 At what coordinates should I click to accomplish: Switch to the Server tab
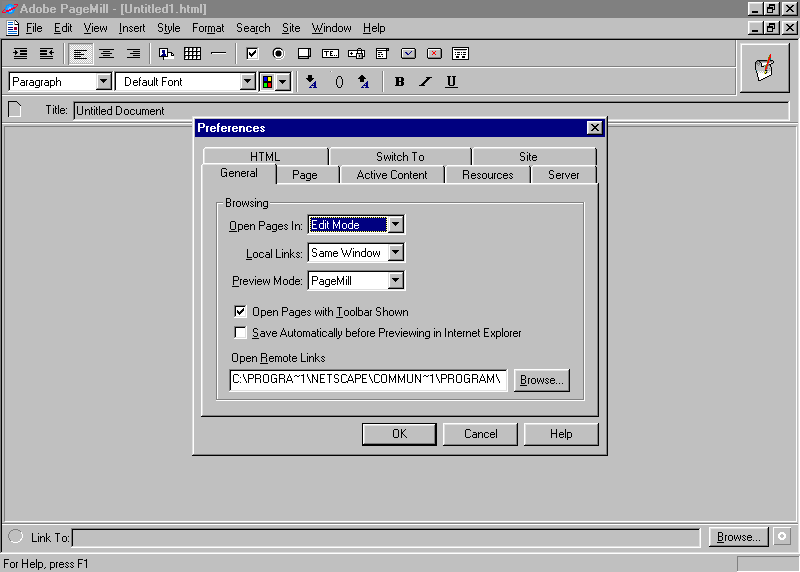tap(563, 175)
